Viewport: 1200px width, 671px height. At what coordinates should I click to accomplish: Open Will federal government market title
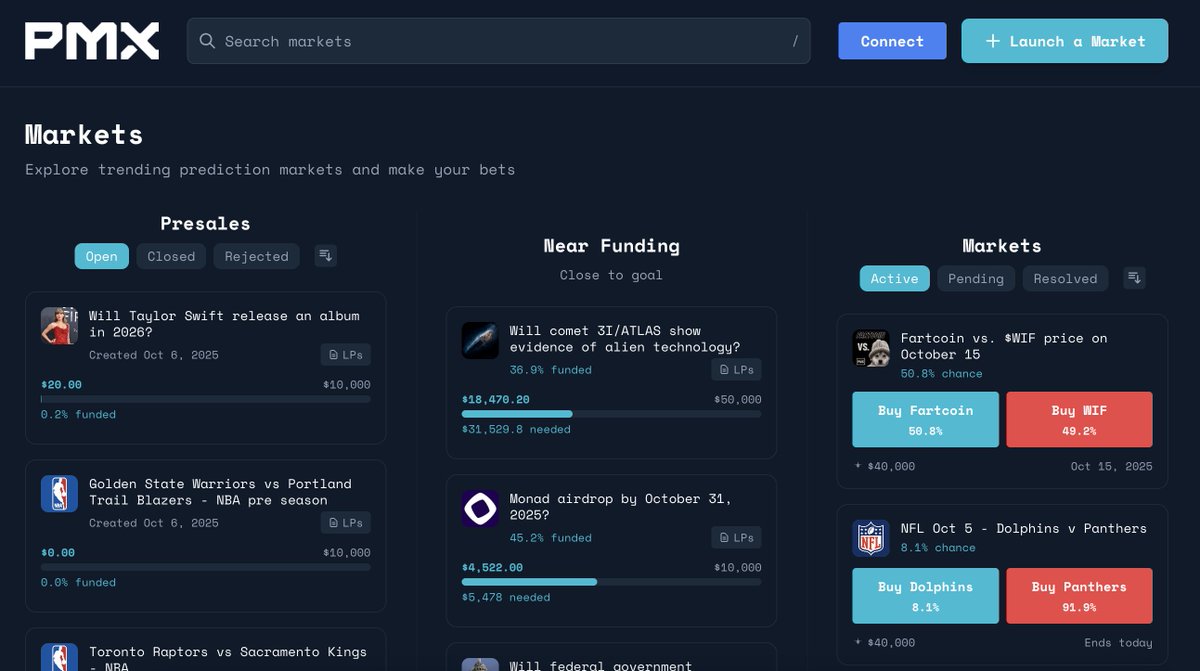pyautogui.click(x=601, y=665)
